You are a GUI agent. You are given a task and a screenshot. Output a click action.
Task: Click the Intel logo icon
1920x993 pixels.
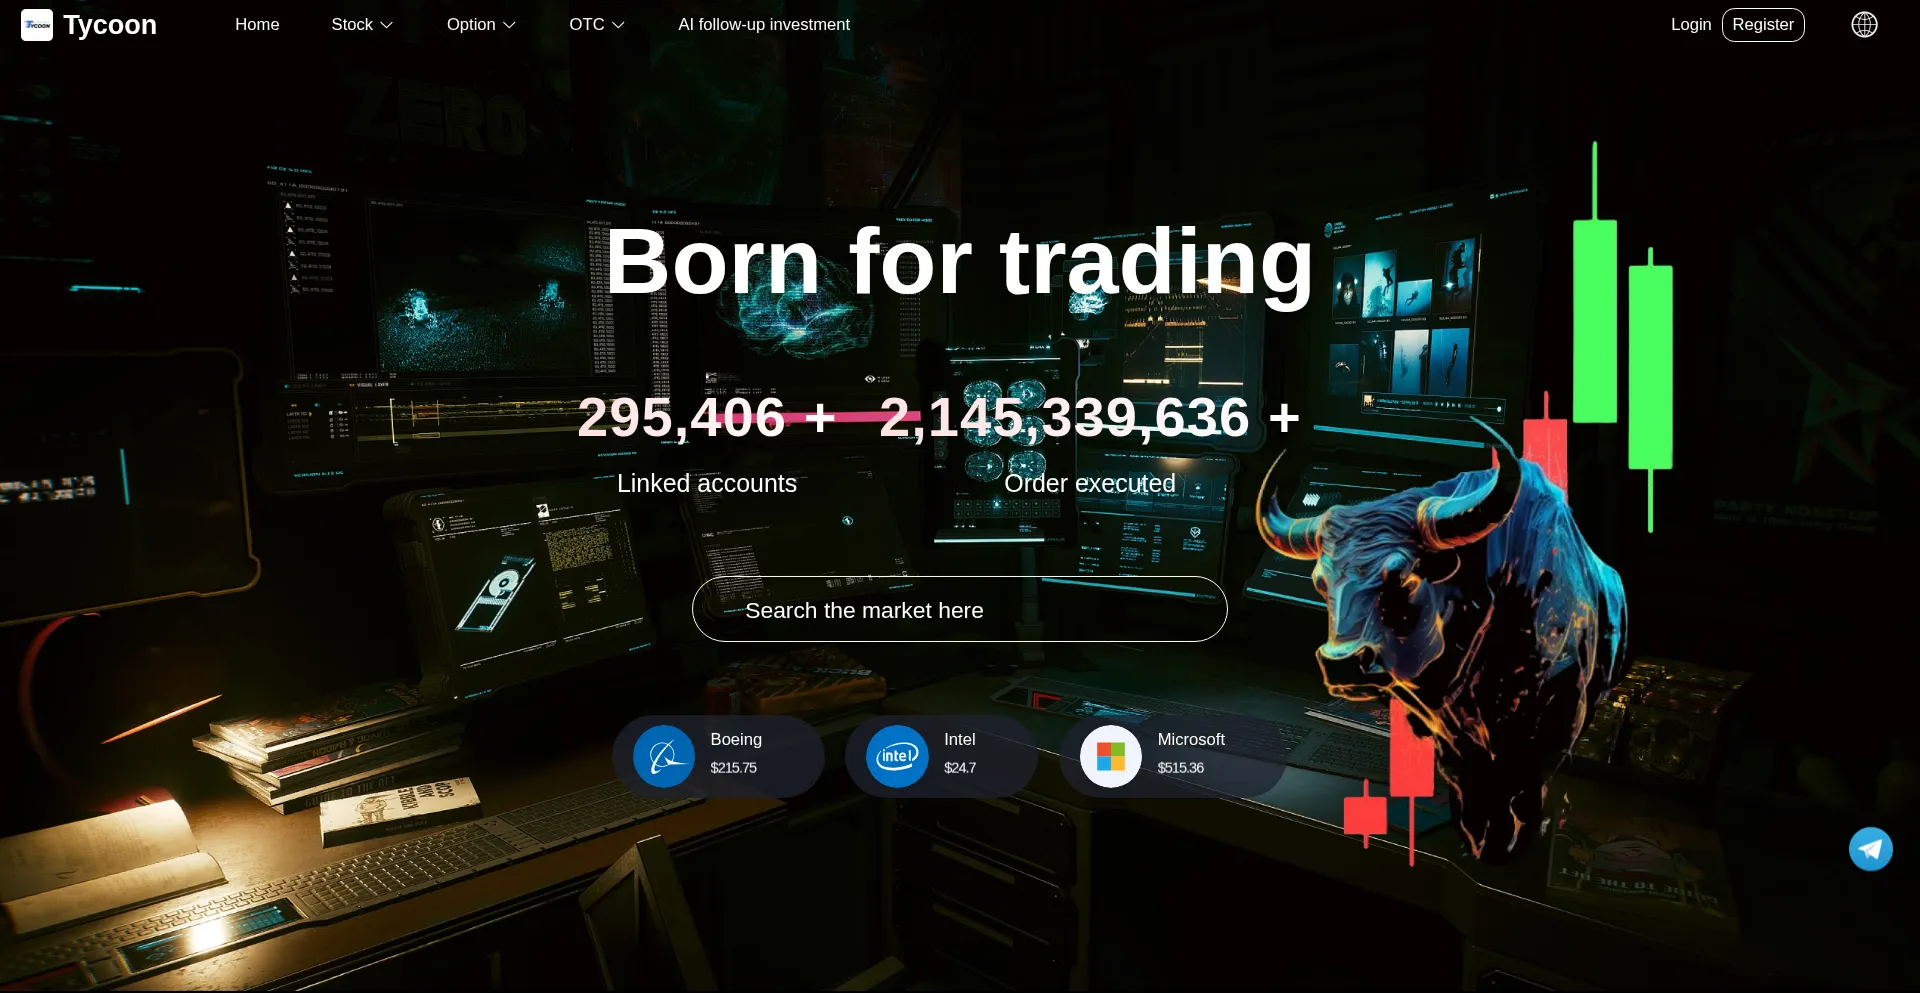coord(897,756)
